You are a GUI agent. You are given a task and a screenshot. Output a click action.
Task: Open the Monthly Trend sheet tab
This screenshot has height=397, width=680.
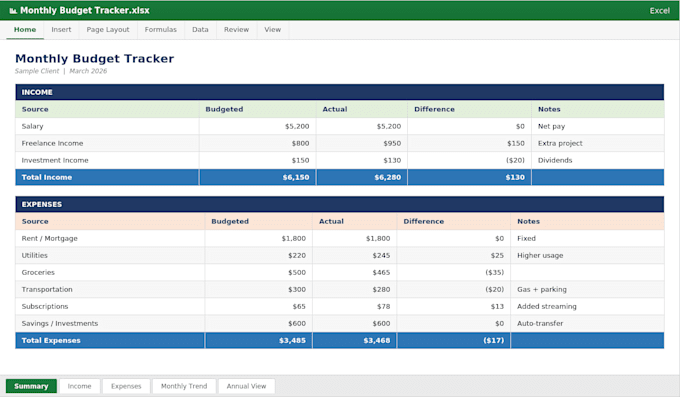click(184, 386)
